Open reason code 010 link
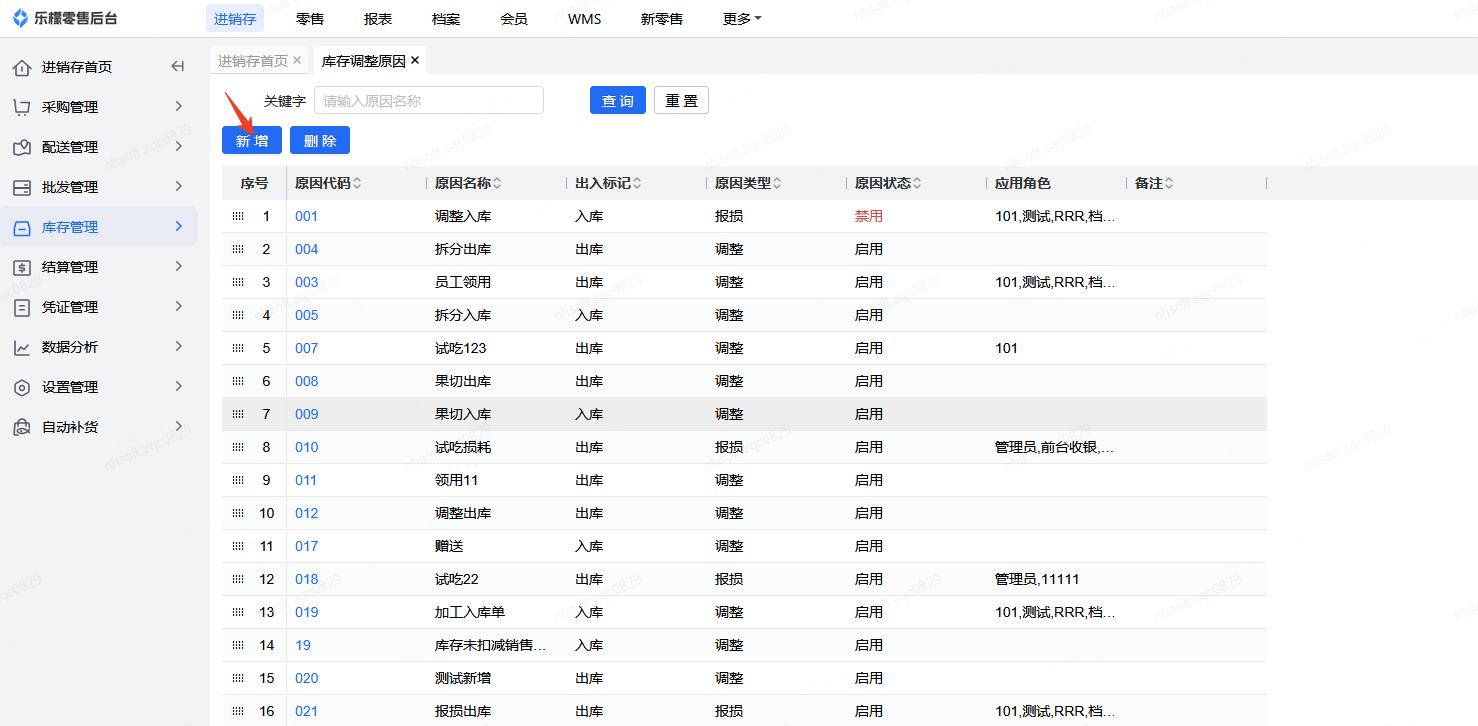Screen dimensions: 1478x726 click(x=306, y=447)
